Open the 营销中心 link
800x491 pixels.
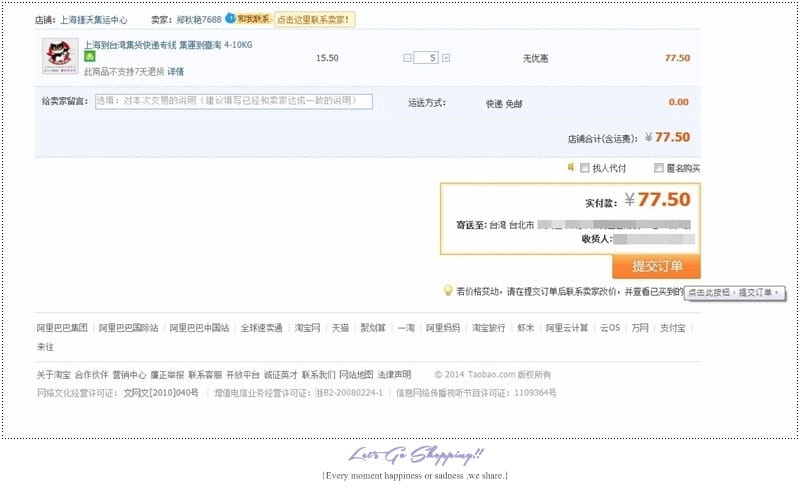[129, 375]
